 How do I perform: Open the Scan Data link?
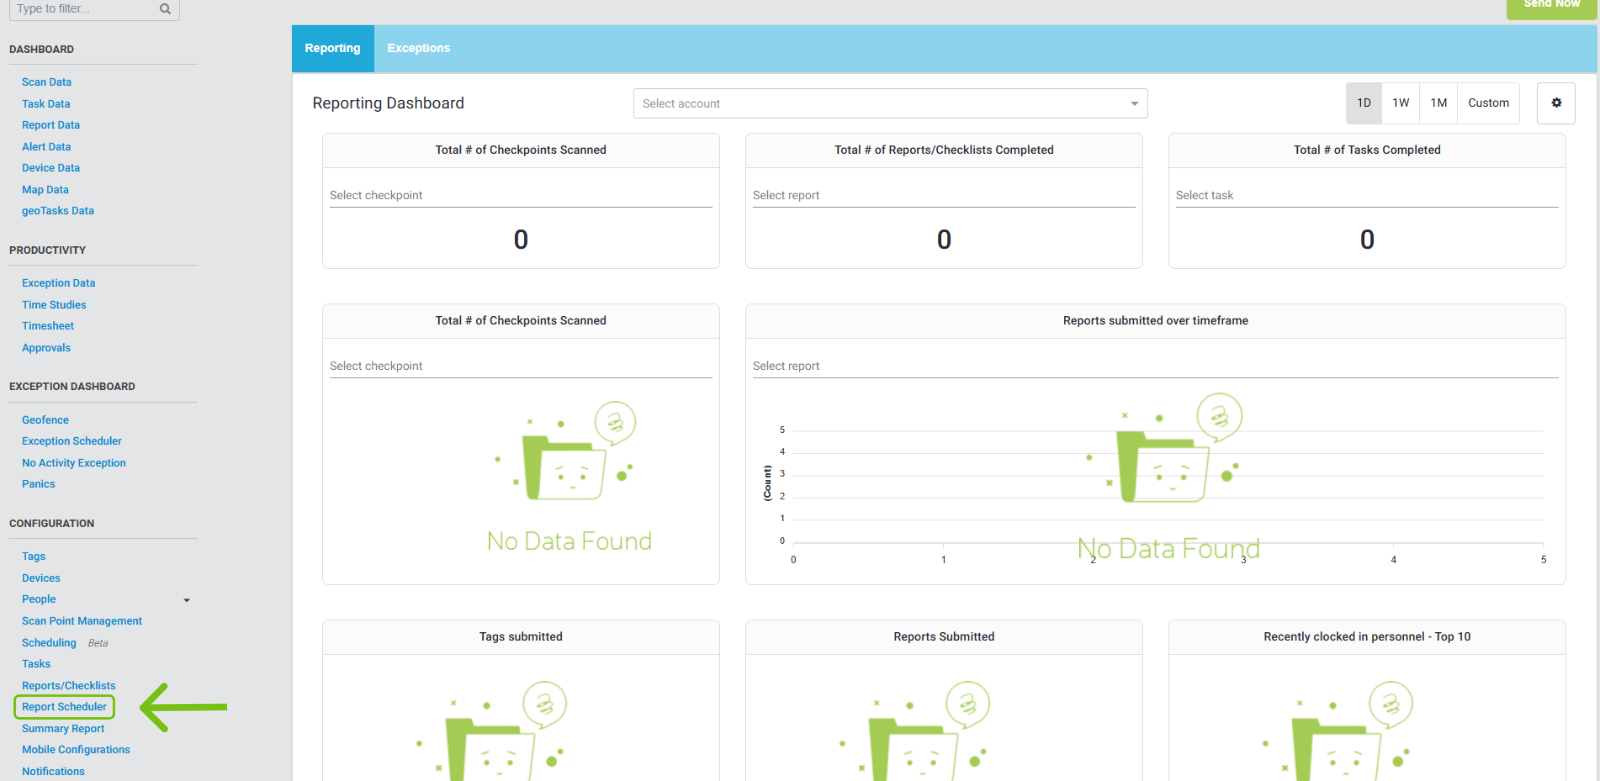click(46, 82)
